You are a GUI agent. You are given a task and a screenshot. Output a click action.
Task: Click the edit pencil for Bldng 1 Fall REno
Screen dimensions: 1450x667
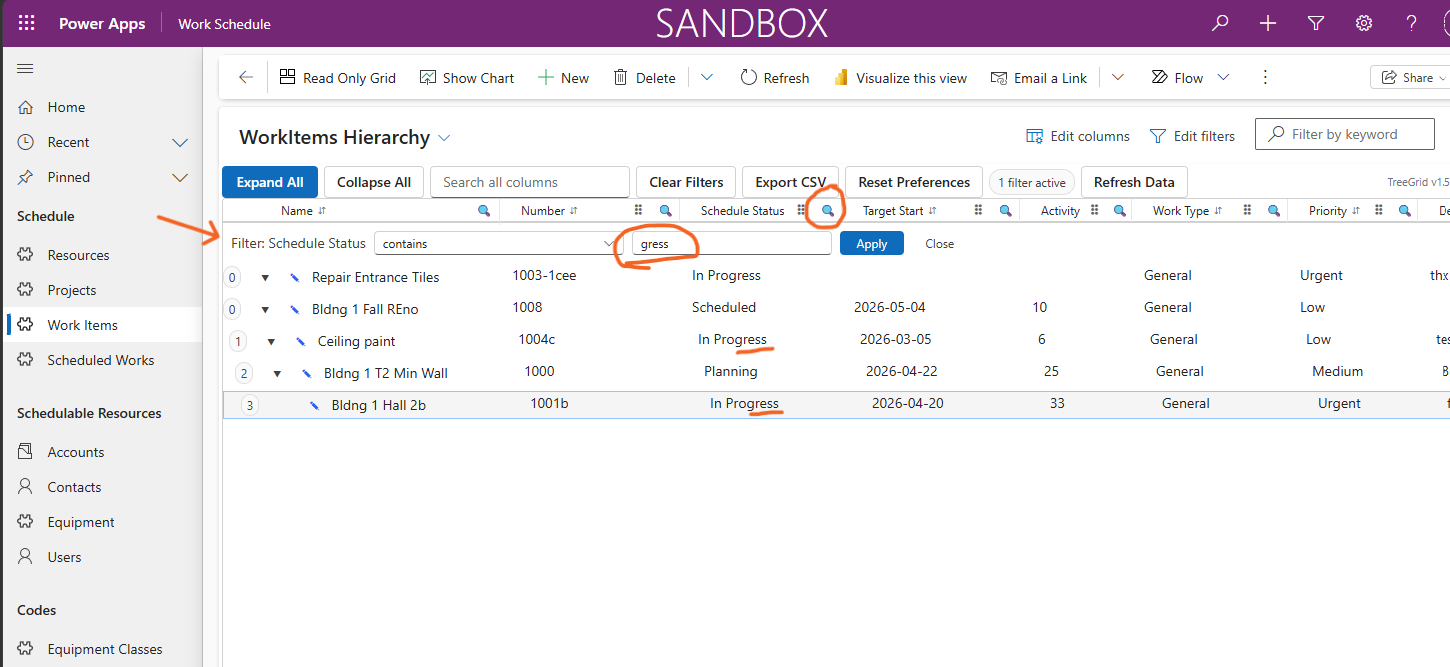pos(294,310)
